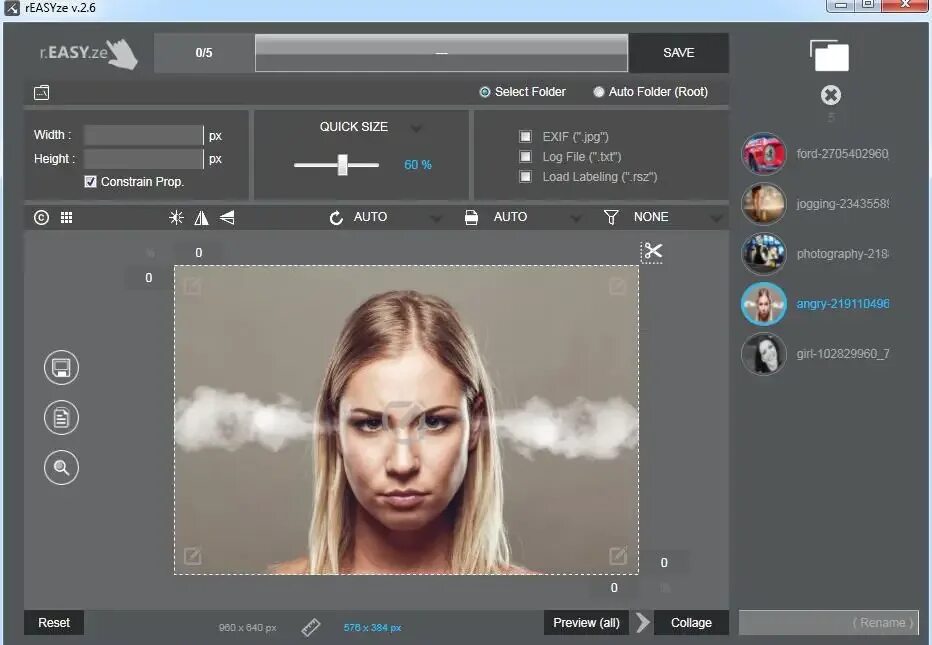This screenshot has width=932, height=645.
Task: Open the copyright watermark tool
Action: 41,218
